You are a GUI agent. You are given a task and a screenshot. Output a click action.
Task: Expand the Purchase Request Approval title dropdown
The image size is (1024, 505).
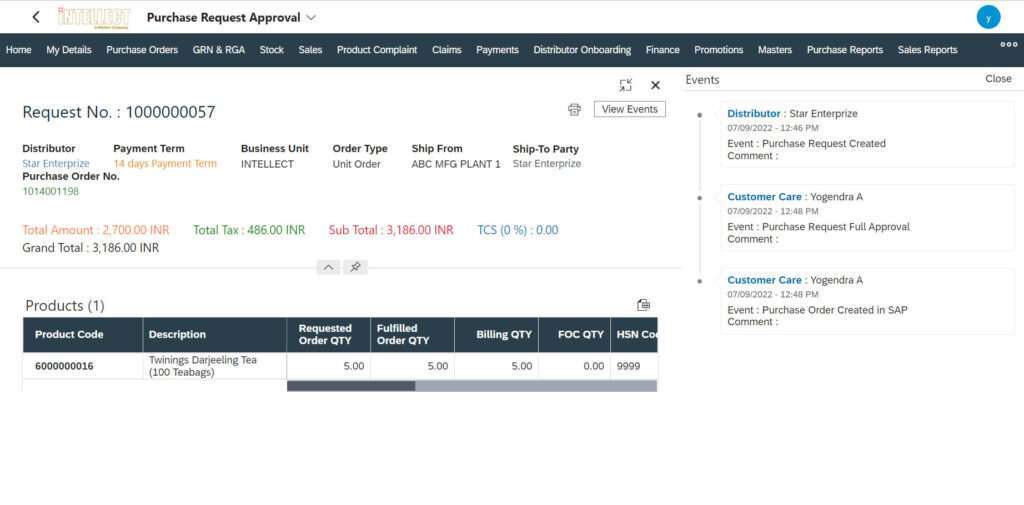(x=311, y=17)
